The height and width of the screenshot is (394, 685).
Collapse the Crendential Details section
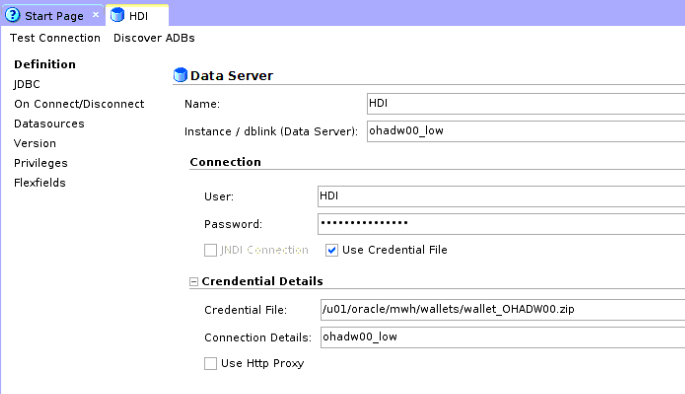tap(194, 282)
